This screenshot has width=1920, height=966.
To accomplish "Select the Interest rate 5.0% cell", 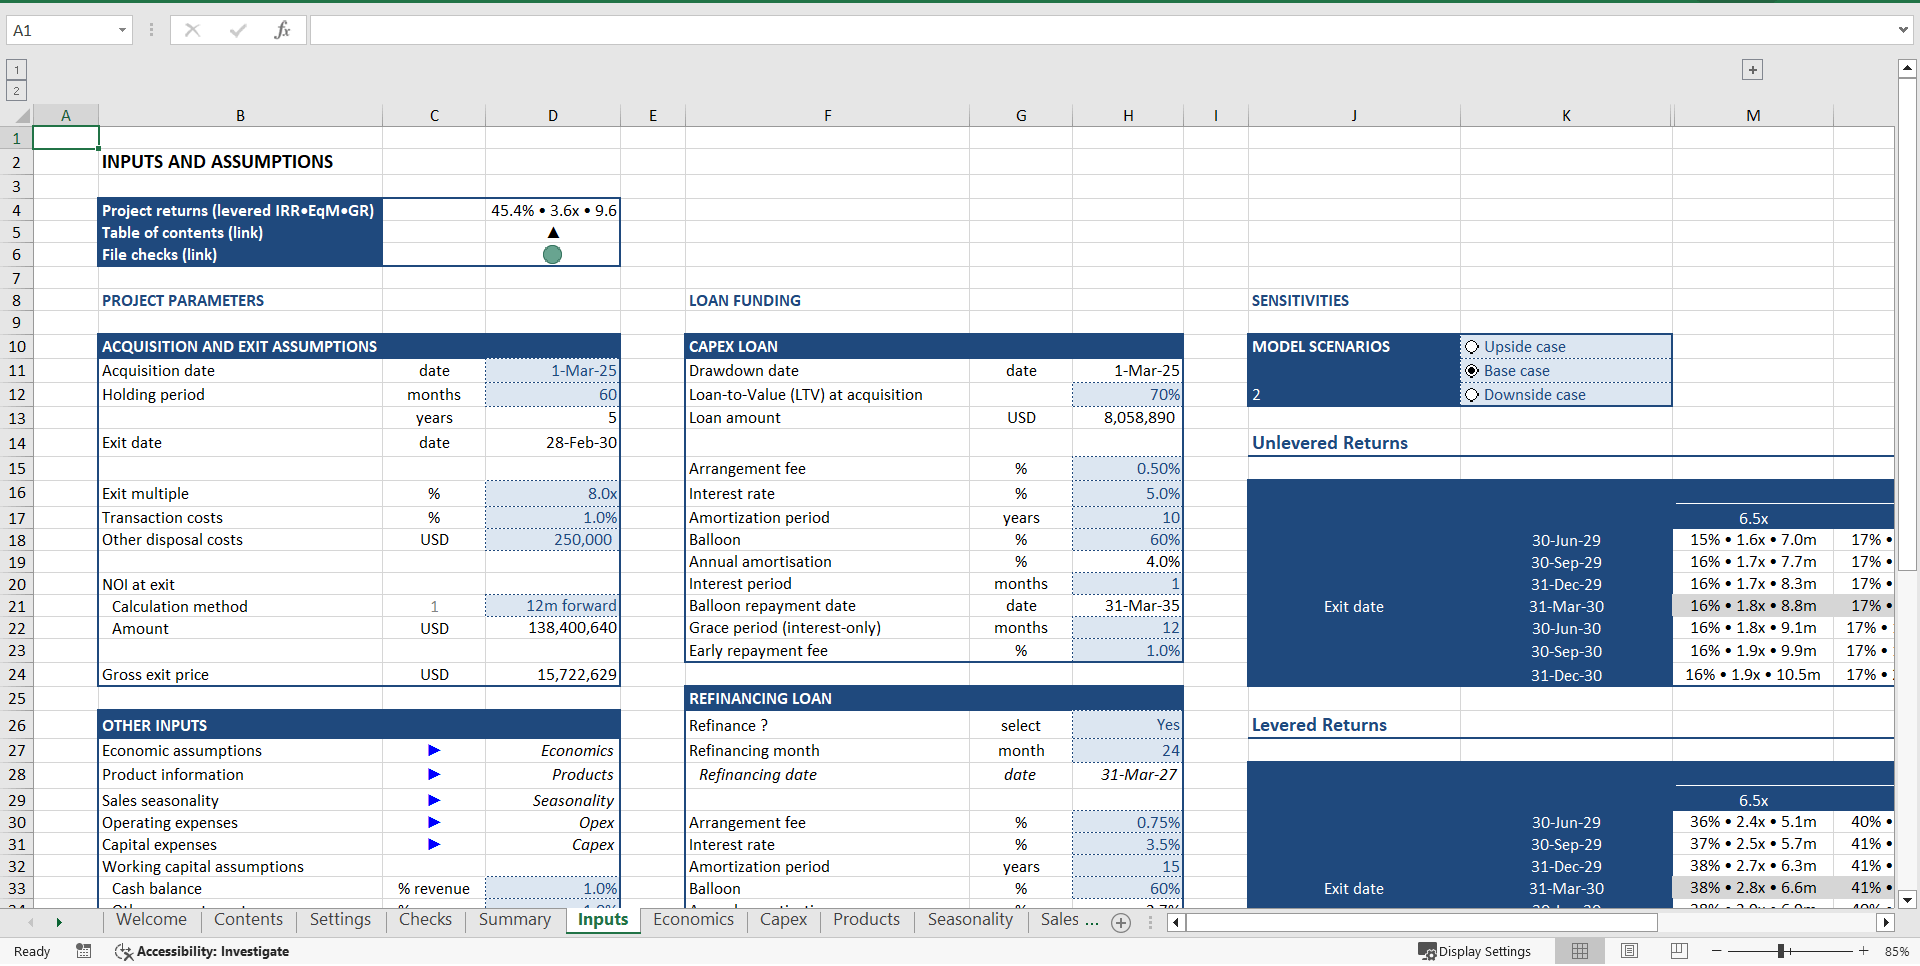I will 1127,494.
